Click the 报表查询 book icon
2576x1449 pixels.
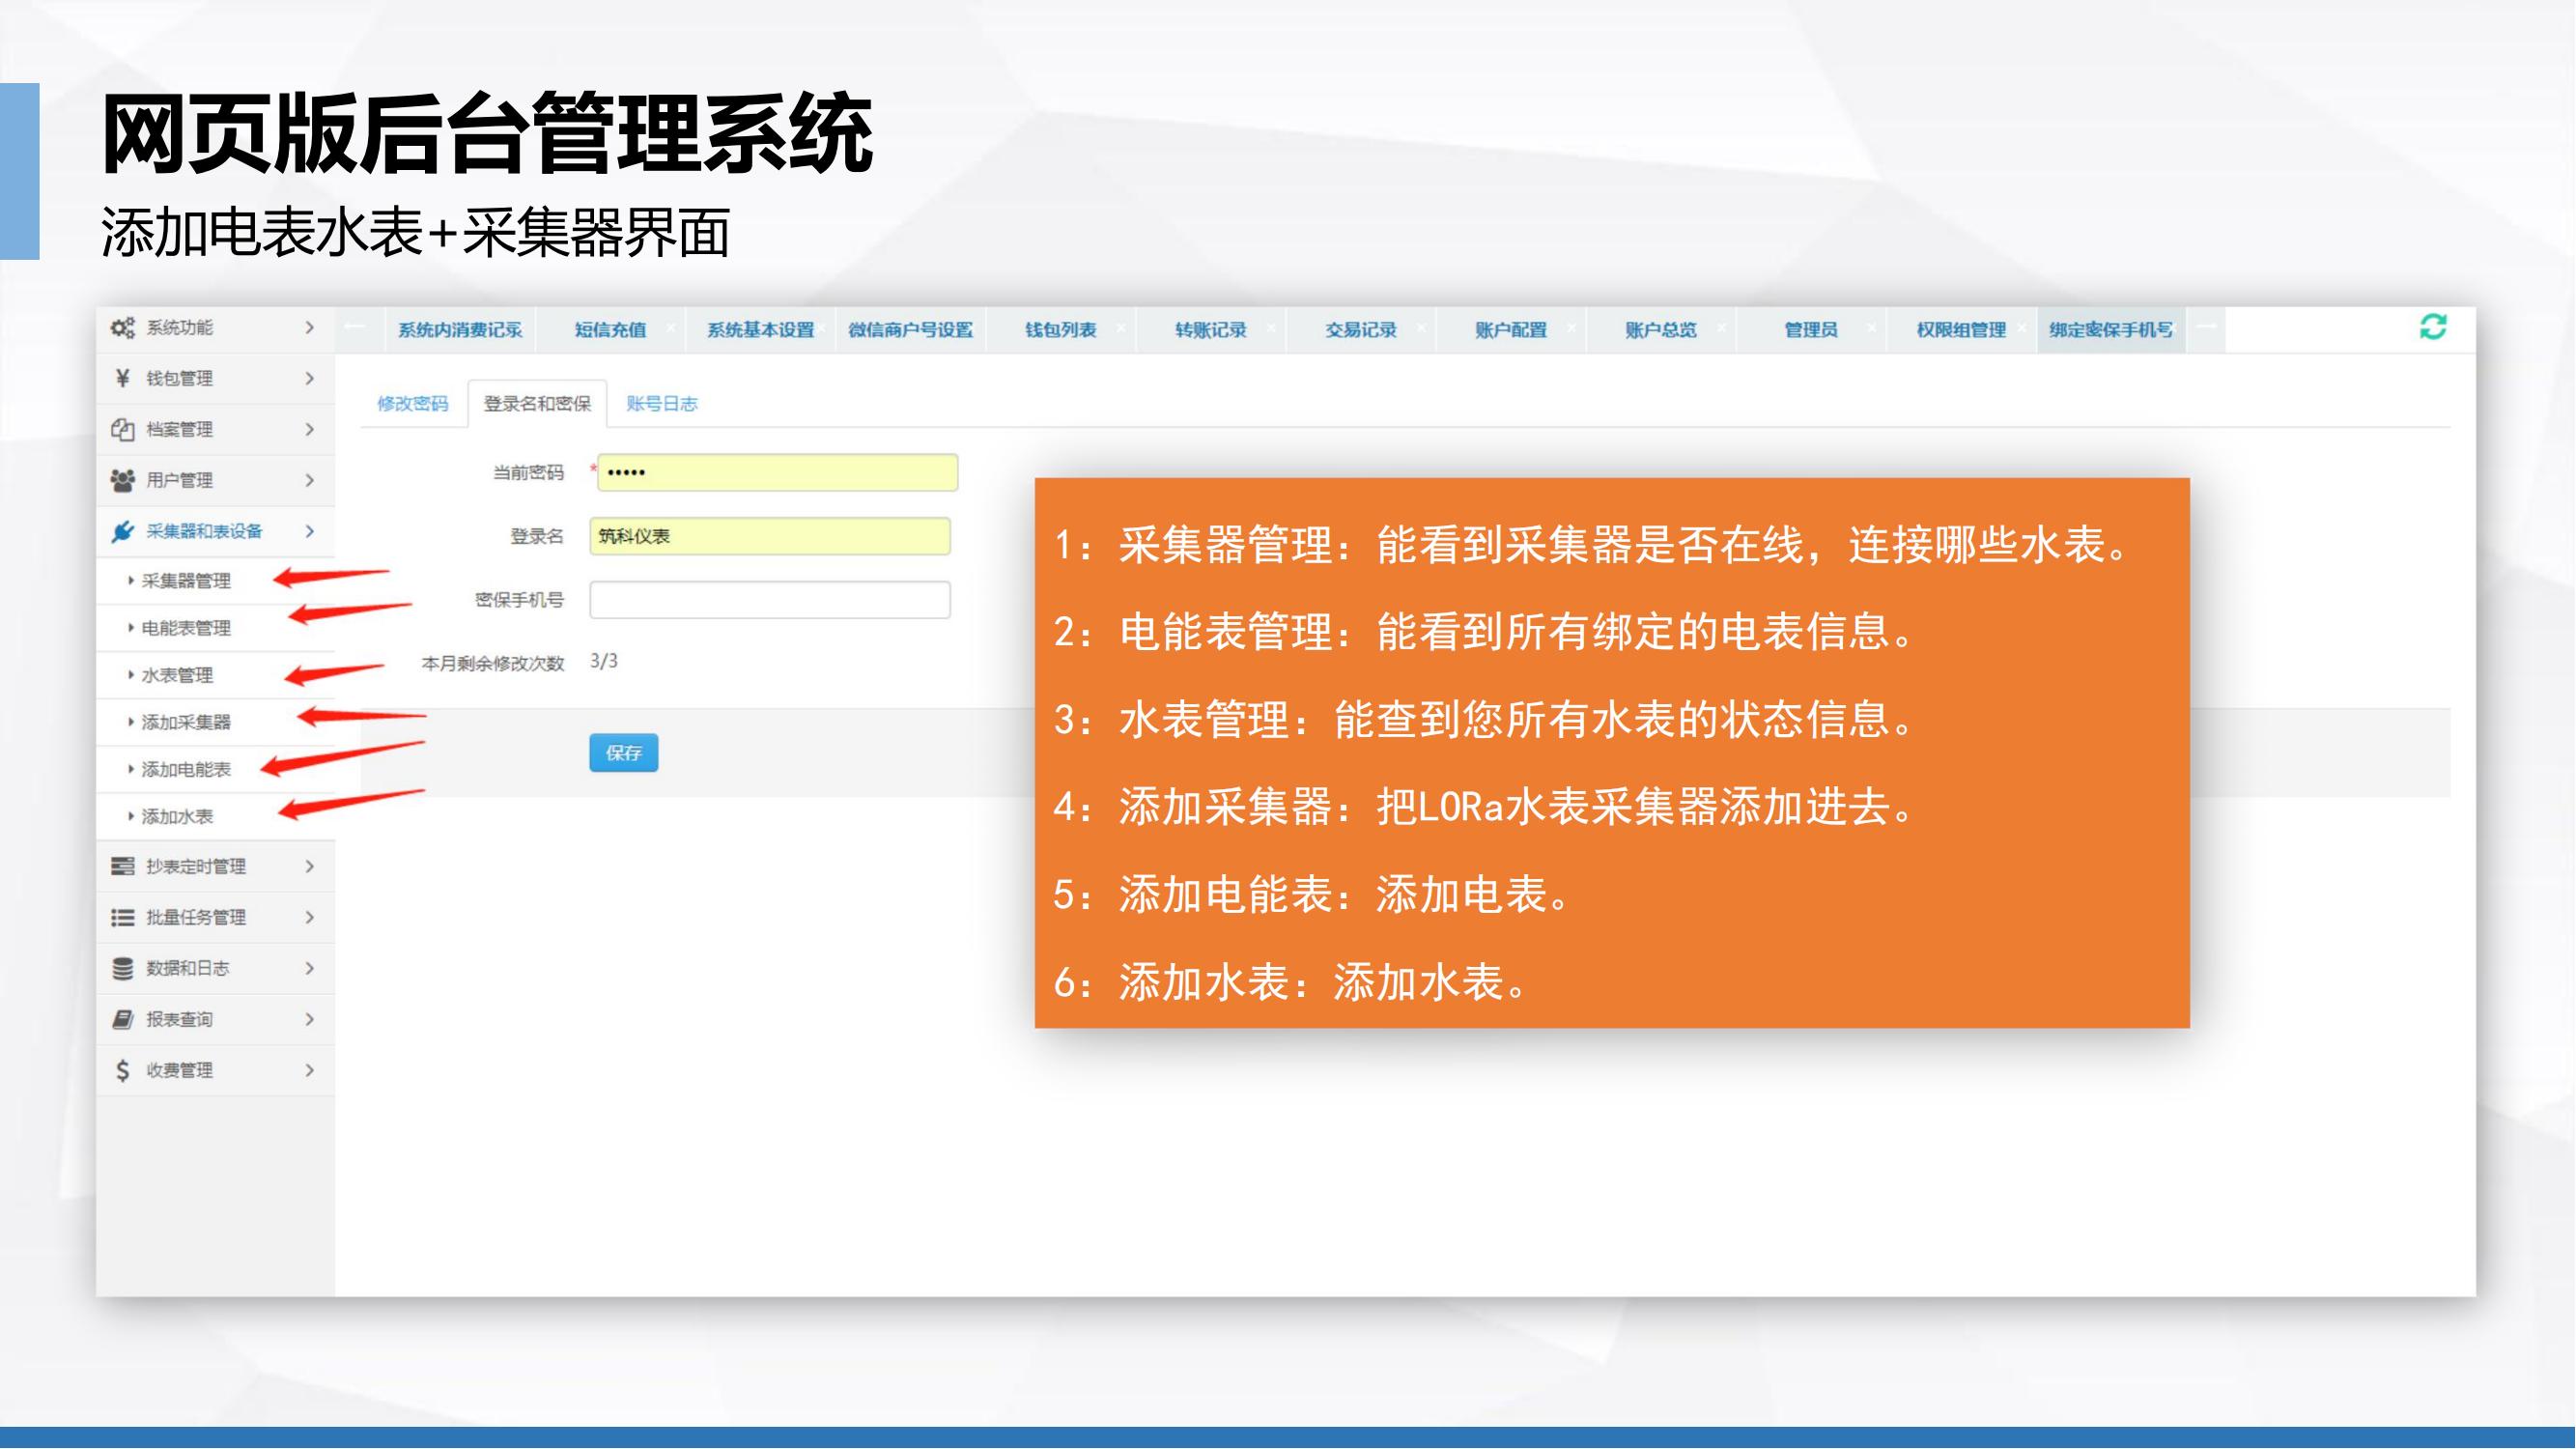[122, 1019]
